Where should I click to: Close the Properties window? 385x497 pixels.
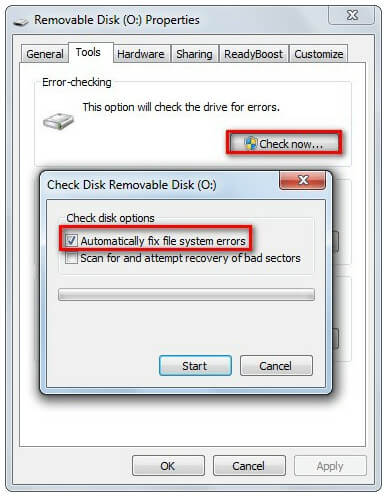352,15
